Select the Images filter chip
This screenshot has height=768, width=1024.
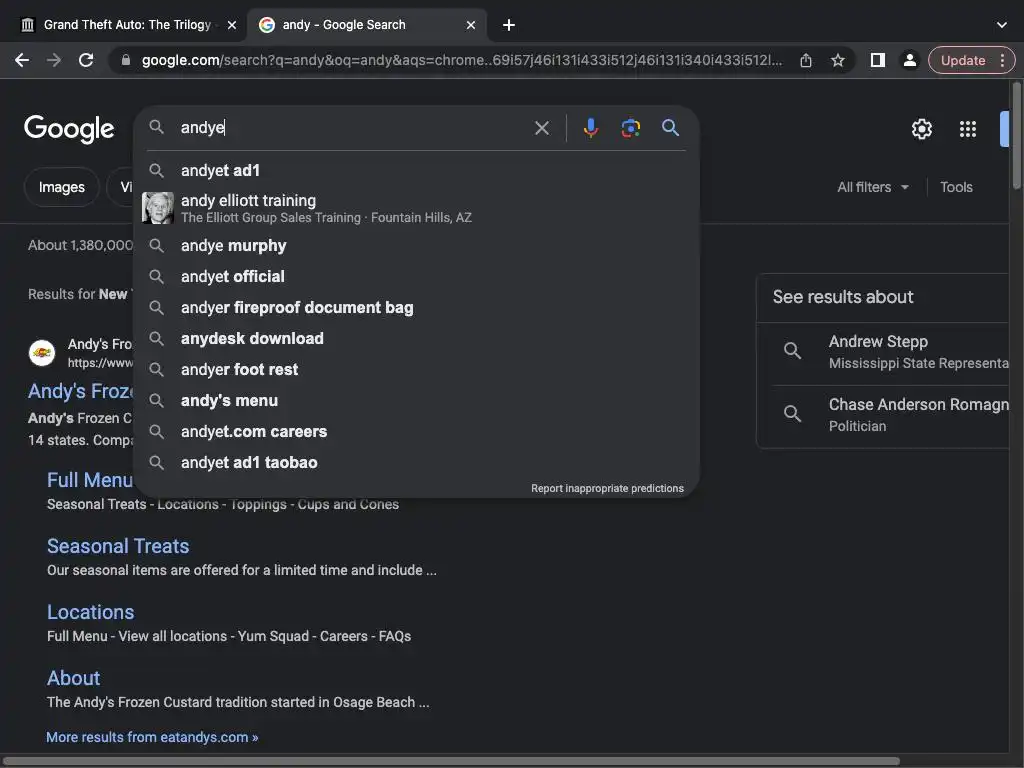coord(61,187)
